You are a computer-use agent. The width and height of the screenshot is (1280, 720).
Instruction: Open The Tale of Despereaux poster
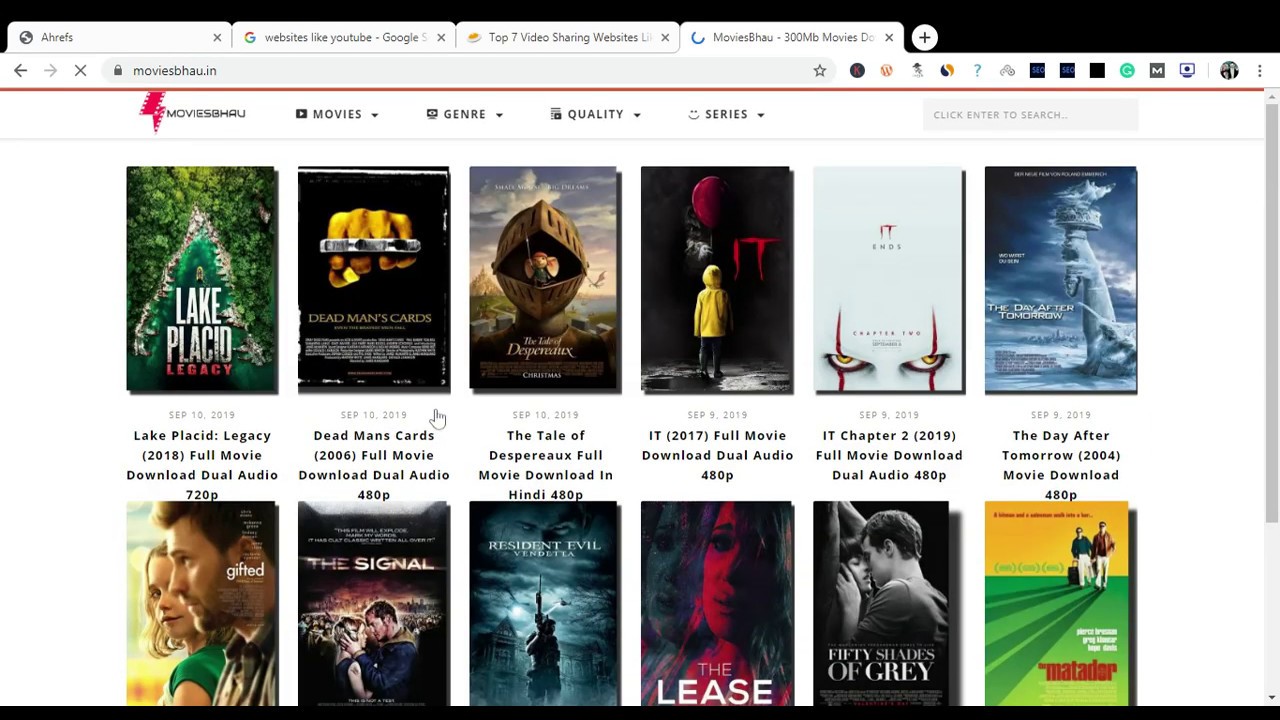pyautogui.click(x=545, y=280)
